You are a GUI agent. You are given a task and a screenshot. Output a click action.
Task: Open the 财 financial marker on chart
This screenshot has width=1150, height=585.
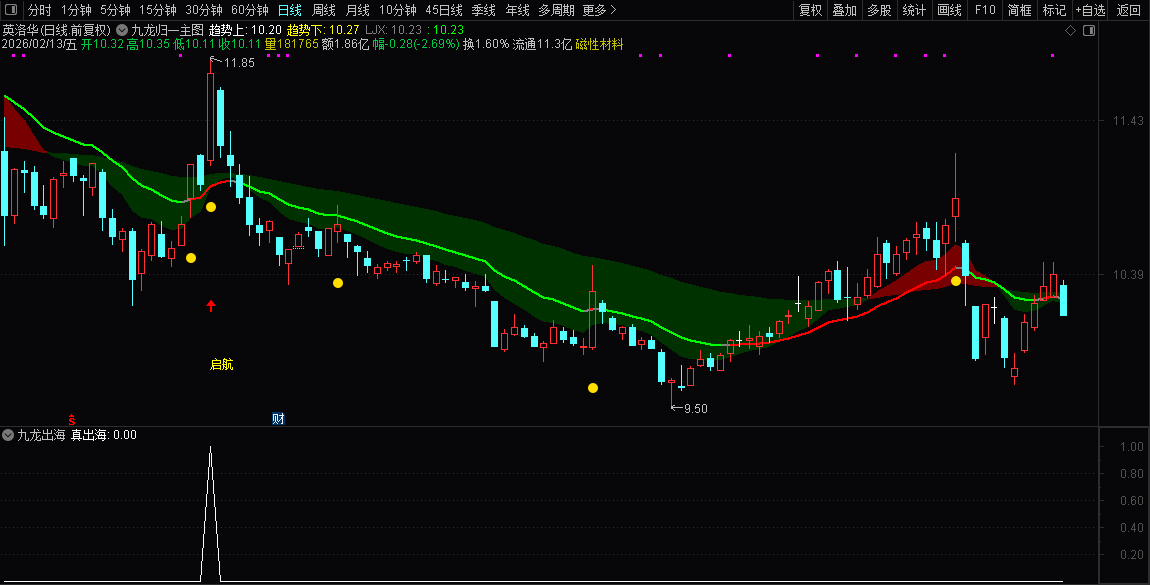tap(278, 419)
